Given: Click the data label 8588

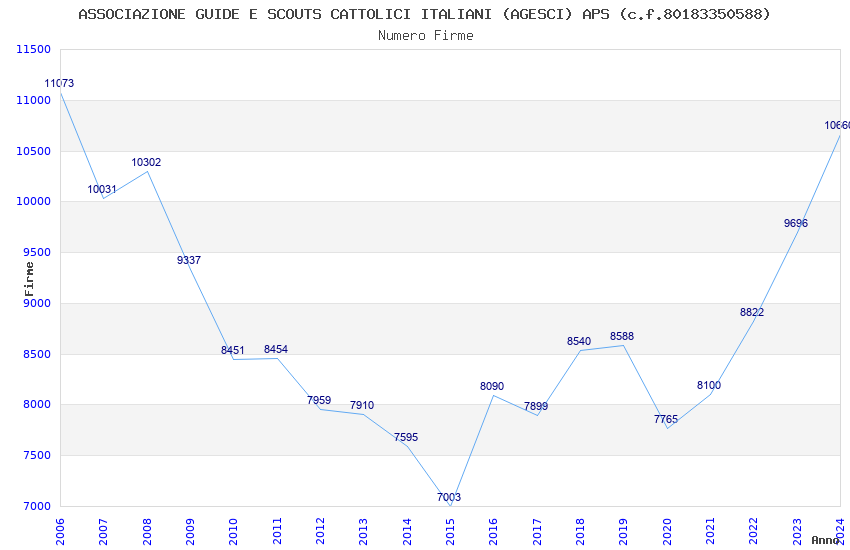Looking at the screenshot, I should click(622, 337).
